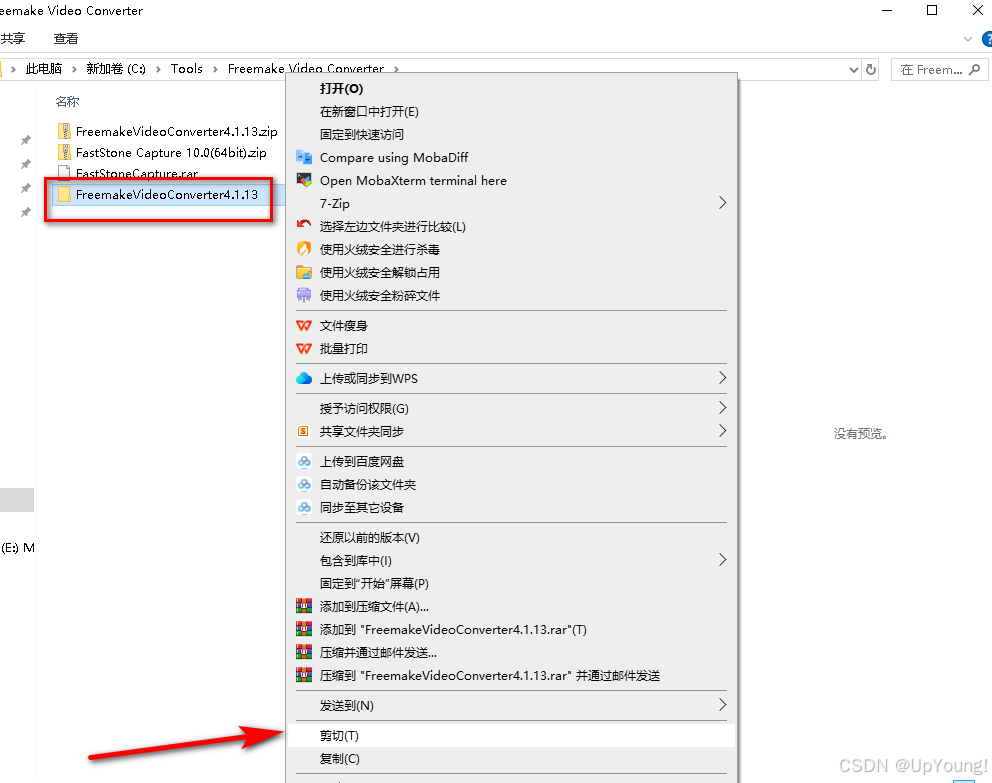992x783 pixels.
Task: Click the red compare-left-folder arrow icon
Action: [x=304, y=225]
